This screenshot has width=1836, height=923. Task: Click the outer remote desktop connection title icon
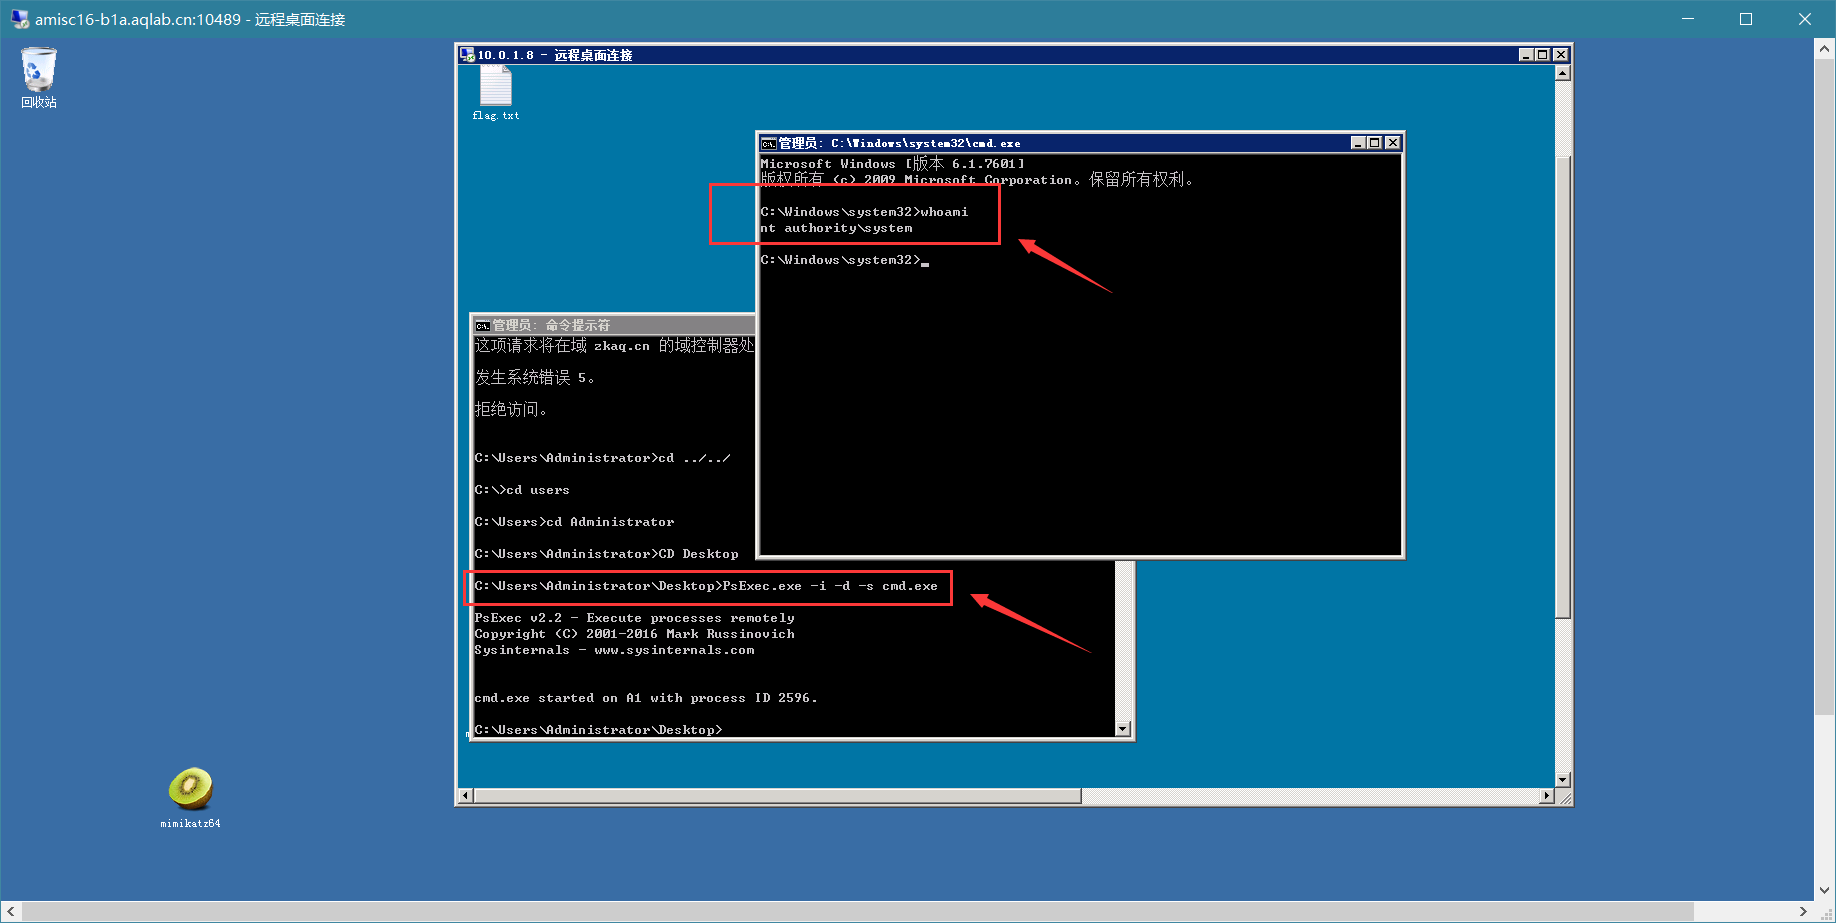(19, 19)
